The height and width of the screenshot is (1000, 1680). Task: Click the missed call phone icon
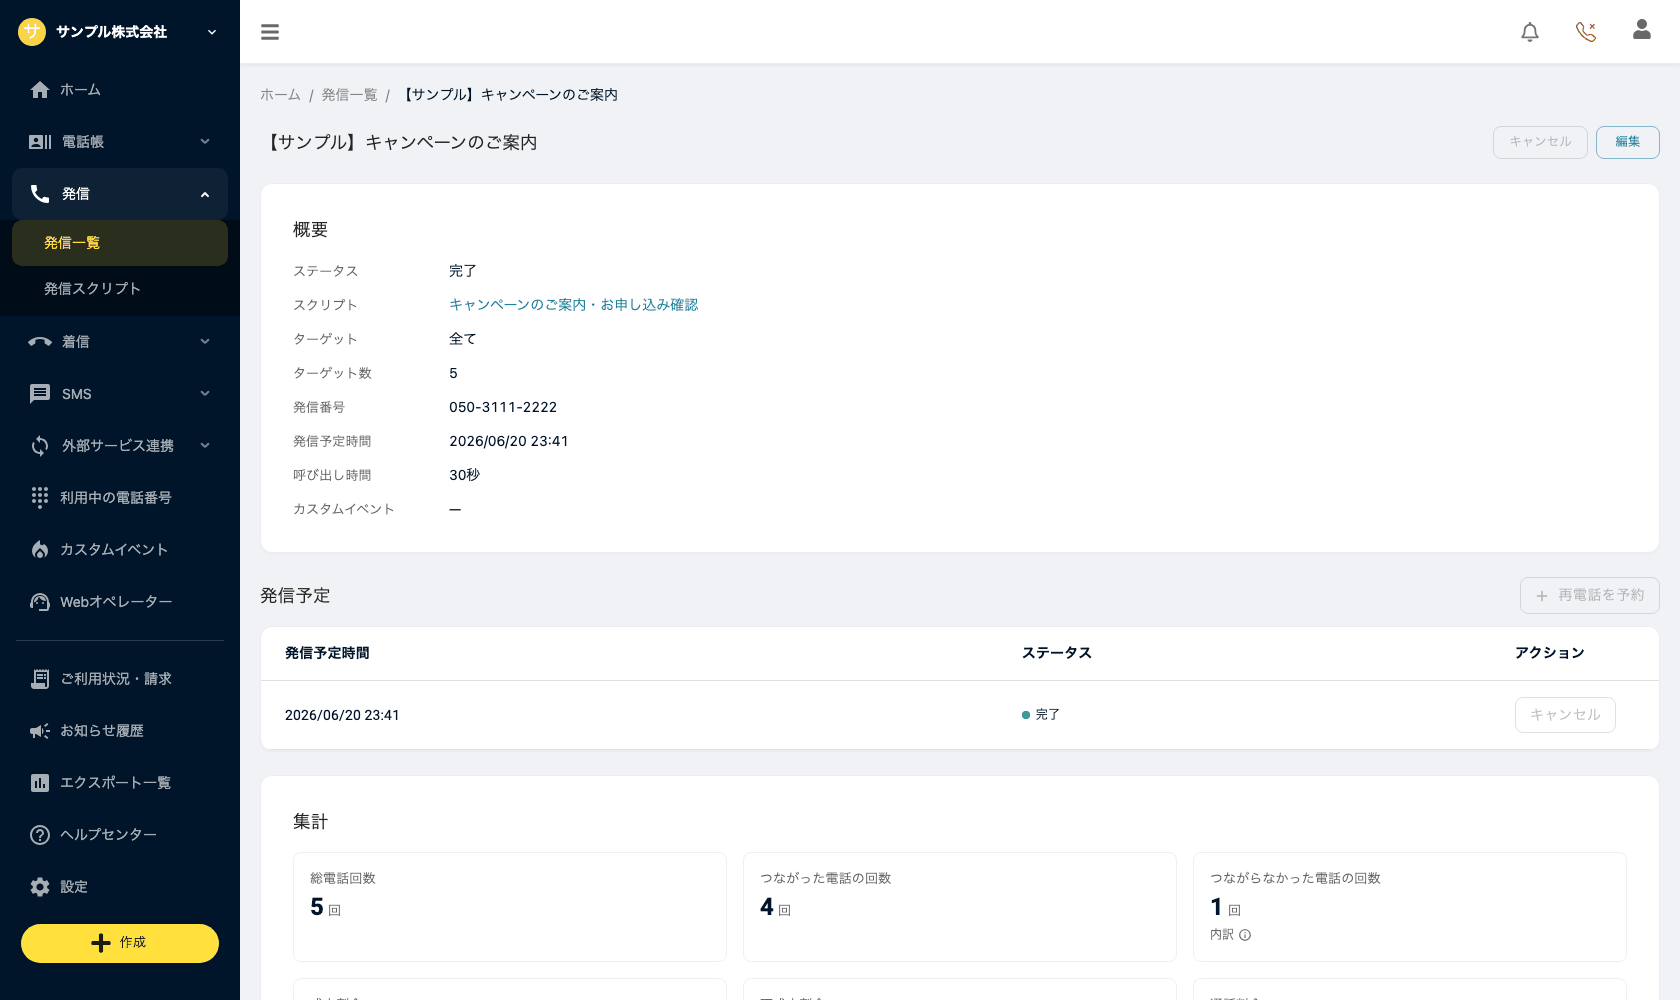pos(1586,32)
